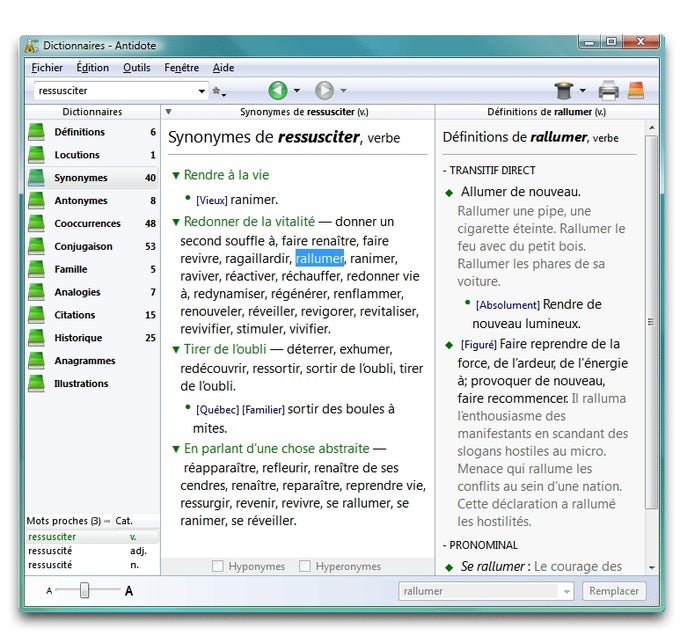Click the synonym 'revitaliser'
This screenshot has width=680, height=643.
(388, 311)
